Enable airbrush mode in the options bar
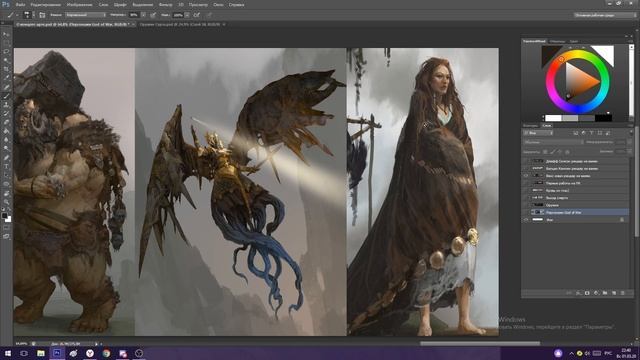This screenshot has width=640, height=360. point(196,15)
